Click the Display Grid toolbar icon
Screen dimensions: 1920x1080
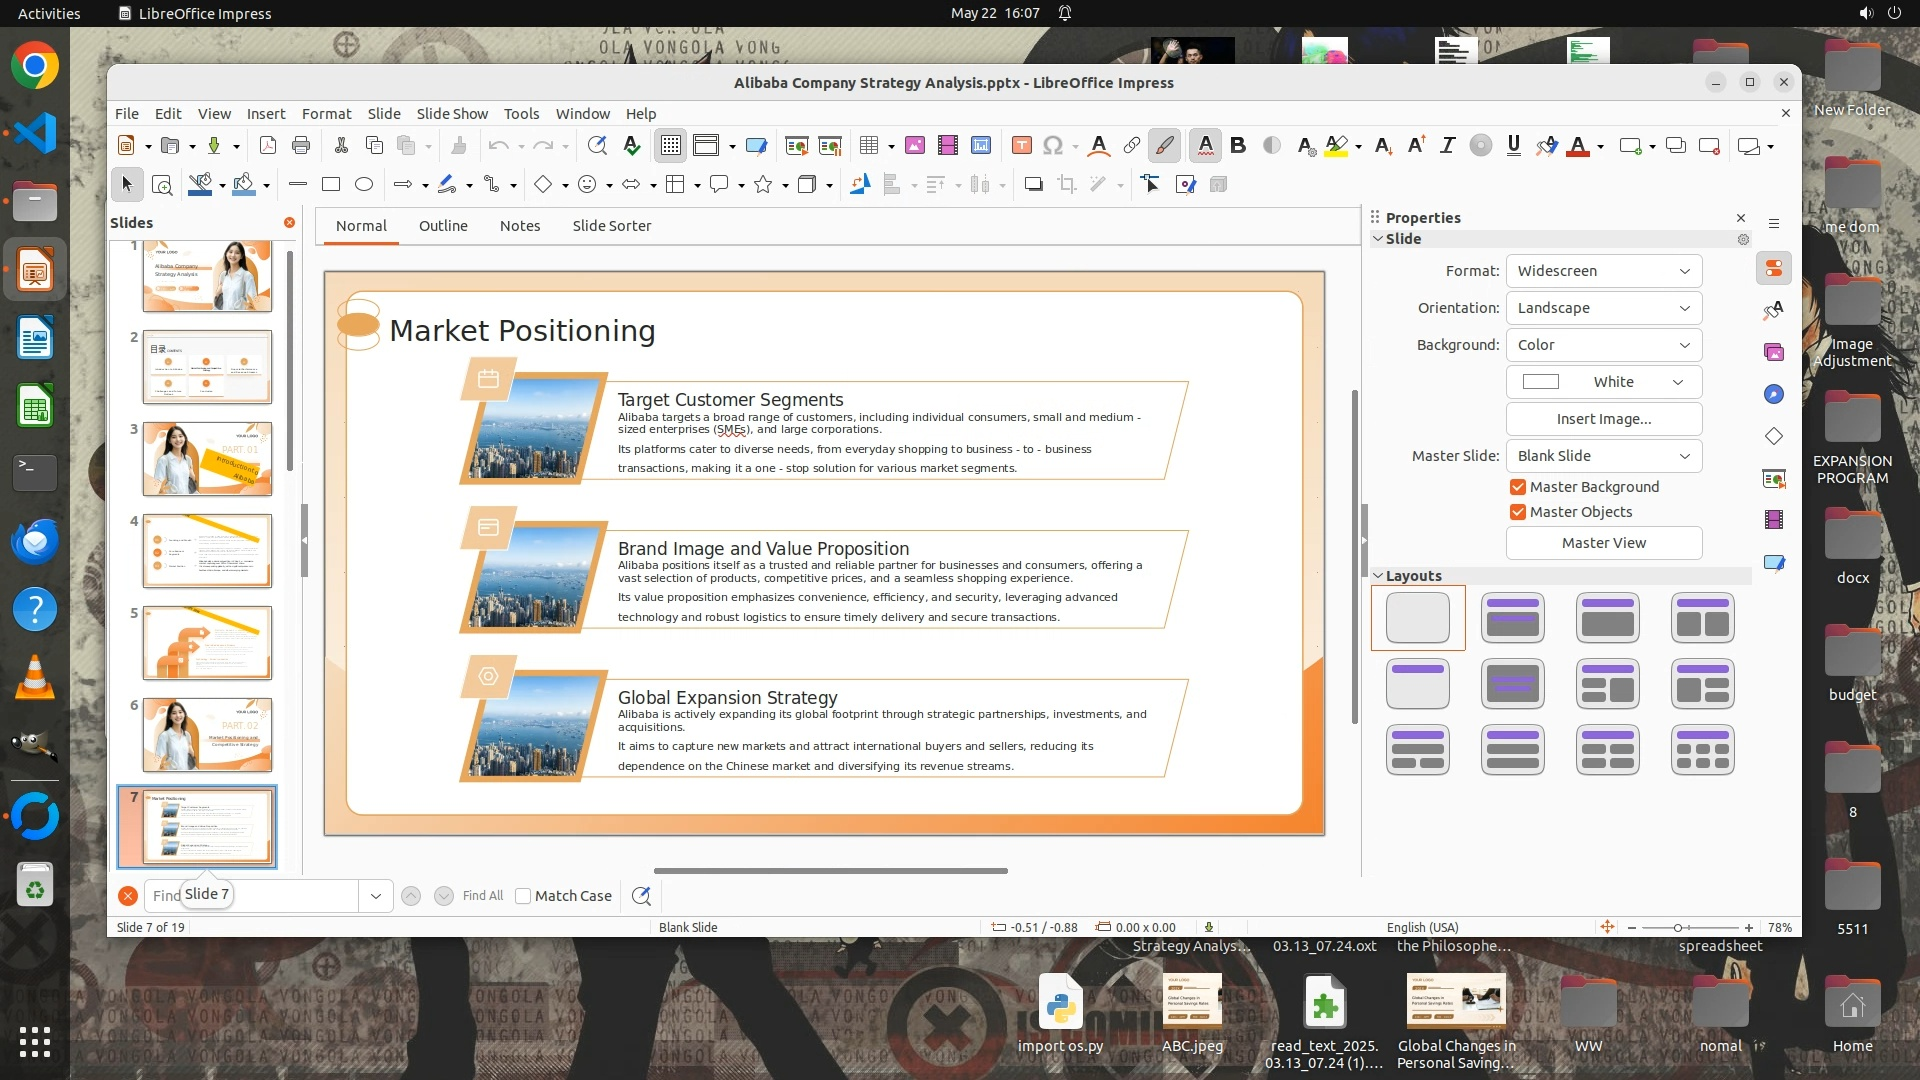click(670, 146)
